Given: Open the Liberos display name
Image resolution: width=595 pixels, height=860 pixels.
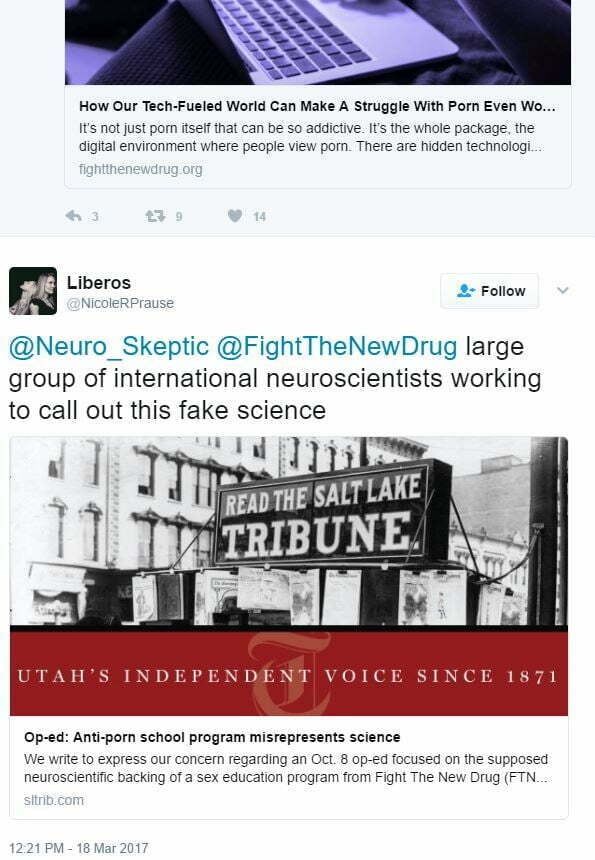Looking at the screenshot, I should coord(99,282).
